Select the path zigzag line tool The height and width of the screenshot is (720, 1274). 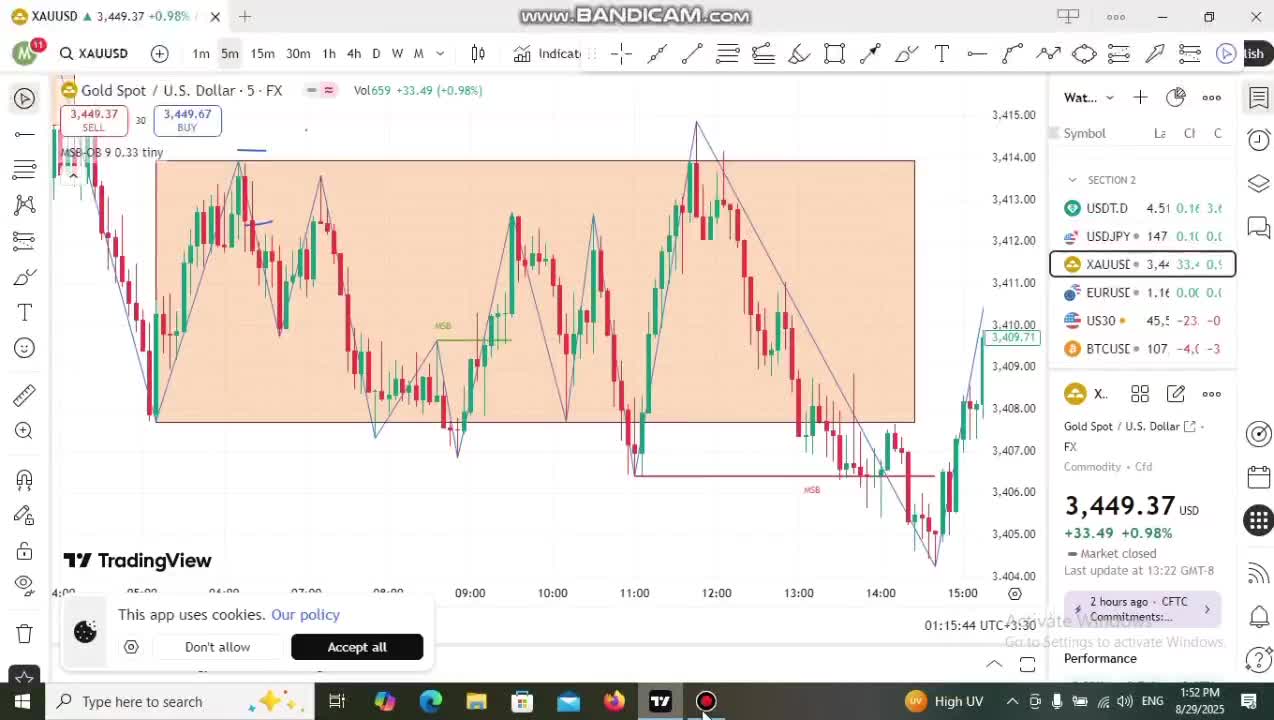tap(1048, 54)
